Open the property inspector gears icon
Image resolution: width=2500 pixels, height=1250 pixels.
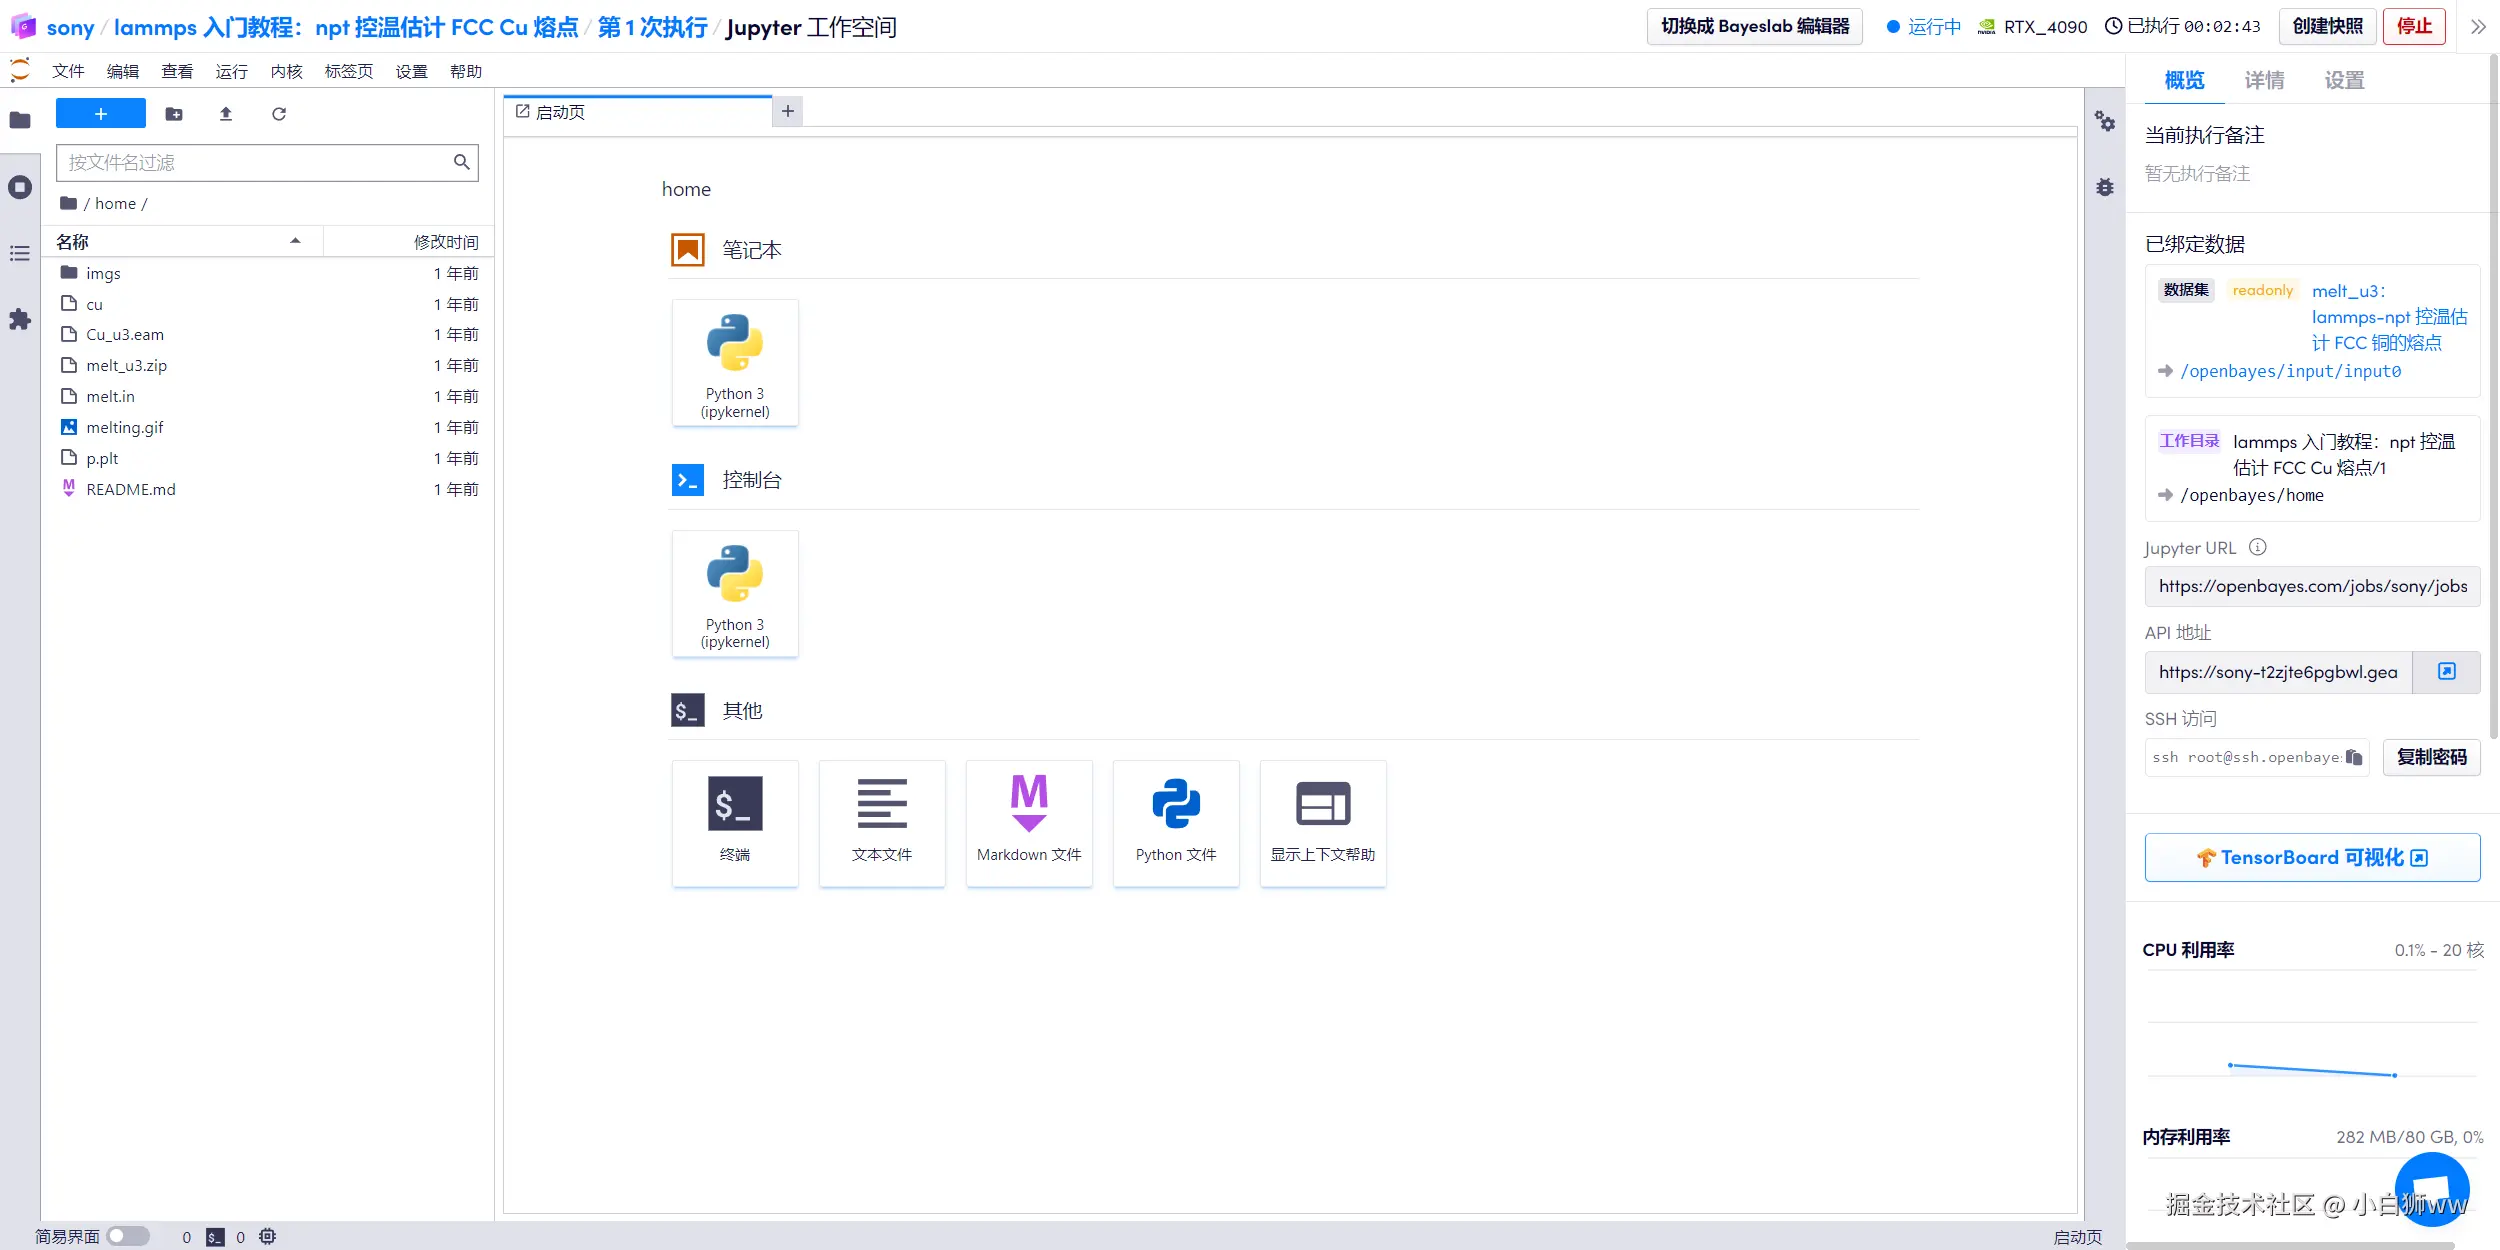point(2105,122)
